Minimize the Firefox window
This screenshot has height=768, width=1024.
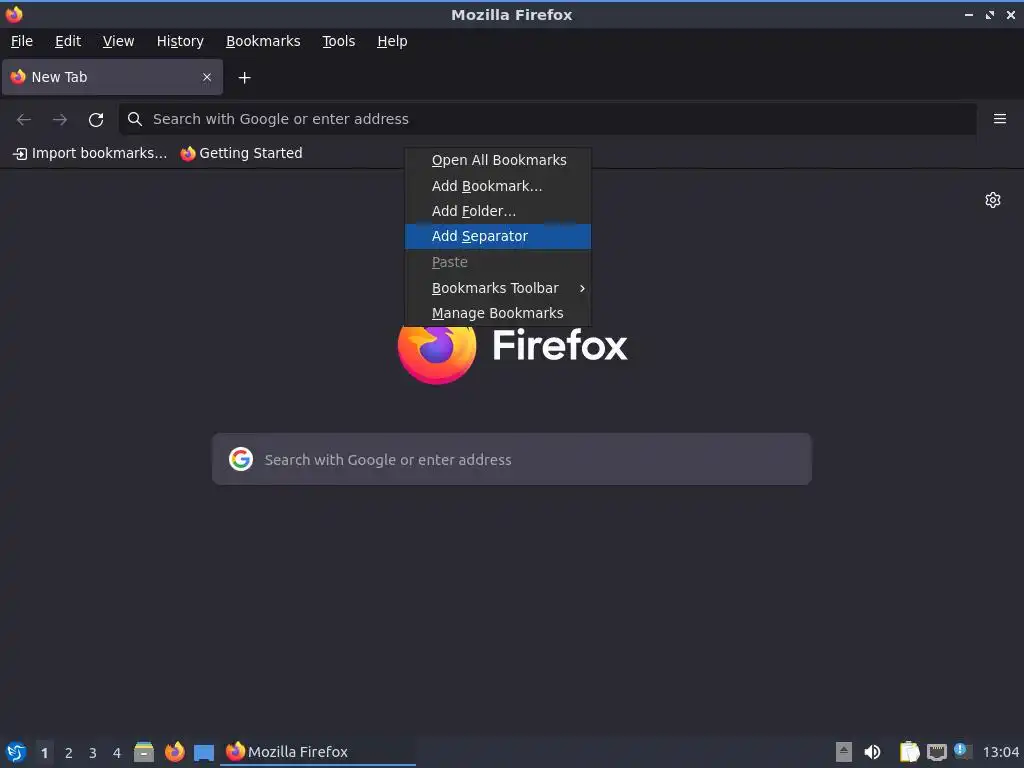pos(968,14)
